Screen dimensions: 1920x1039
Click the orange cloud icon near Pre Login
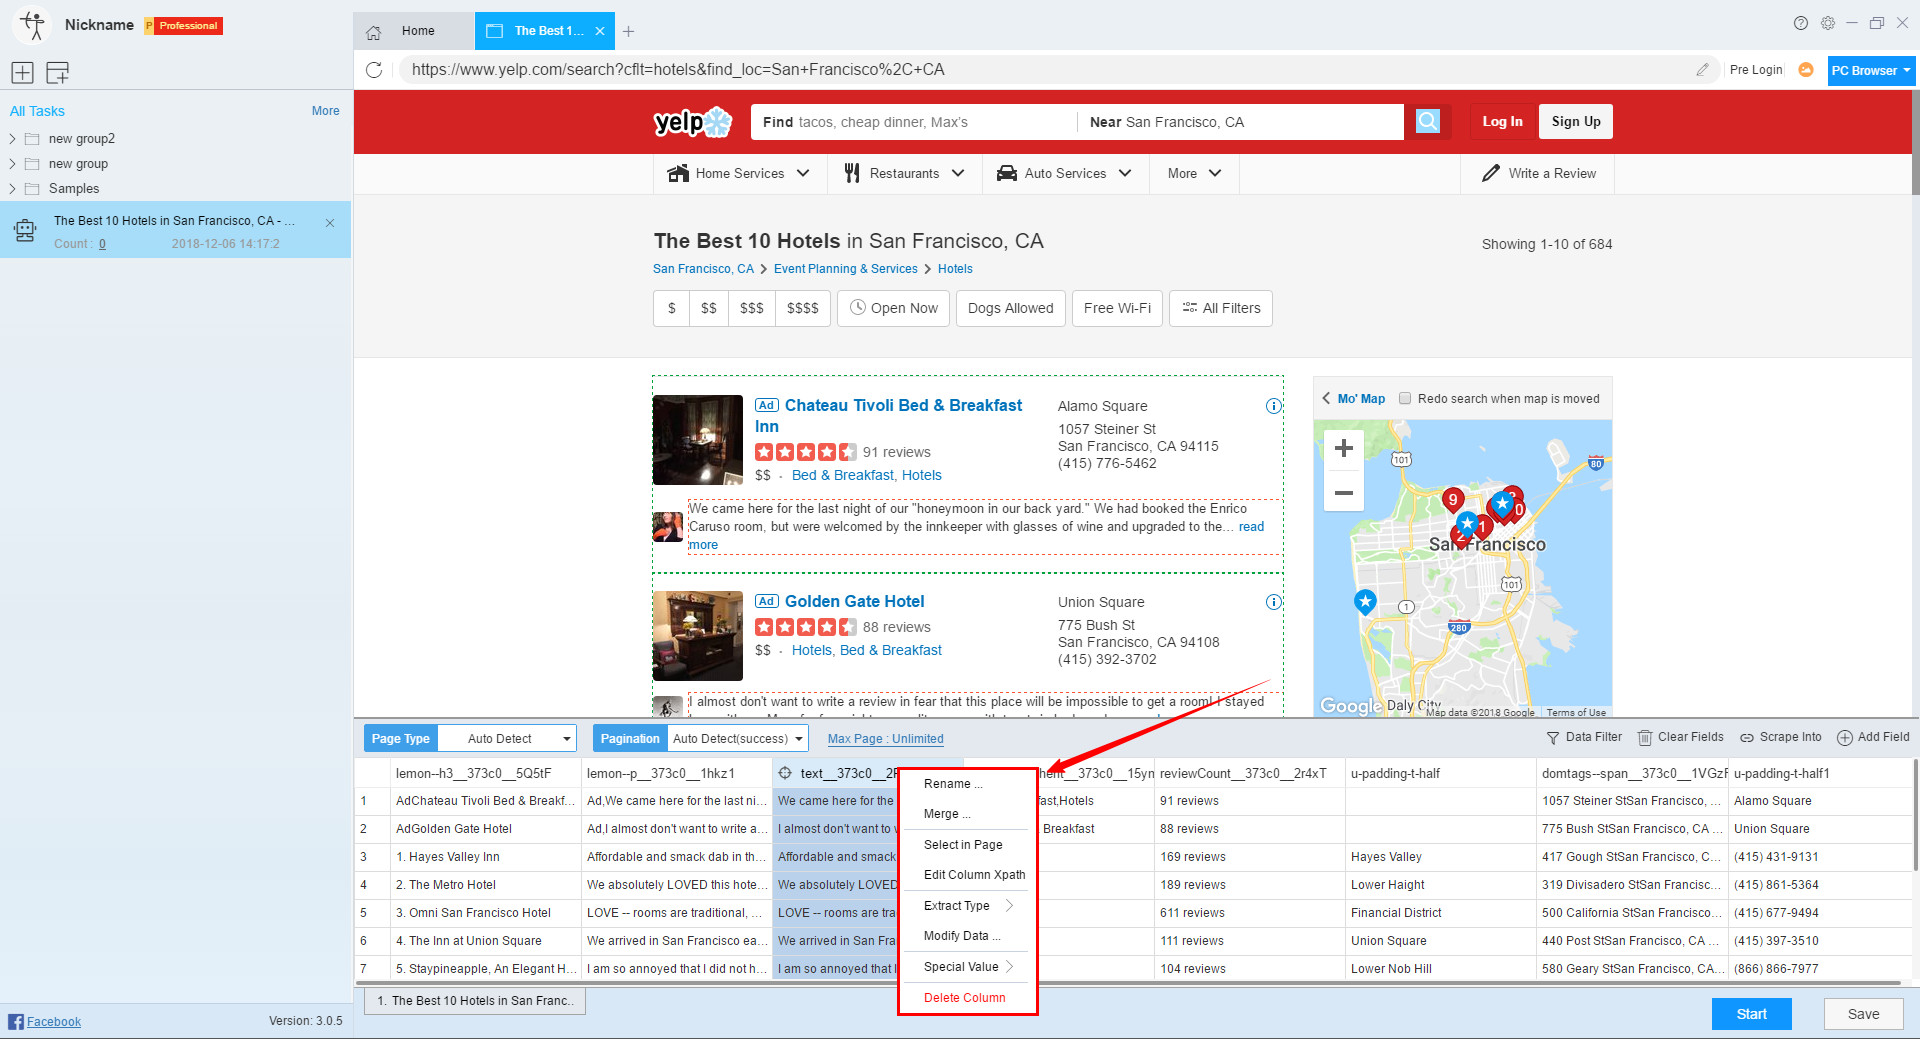pos(1806,70)
